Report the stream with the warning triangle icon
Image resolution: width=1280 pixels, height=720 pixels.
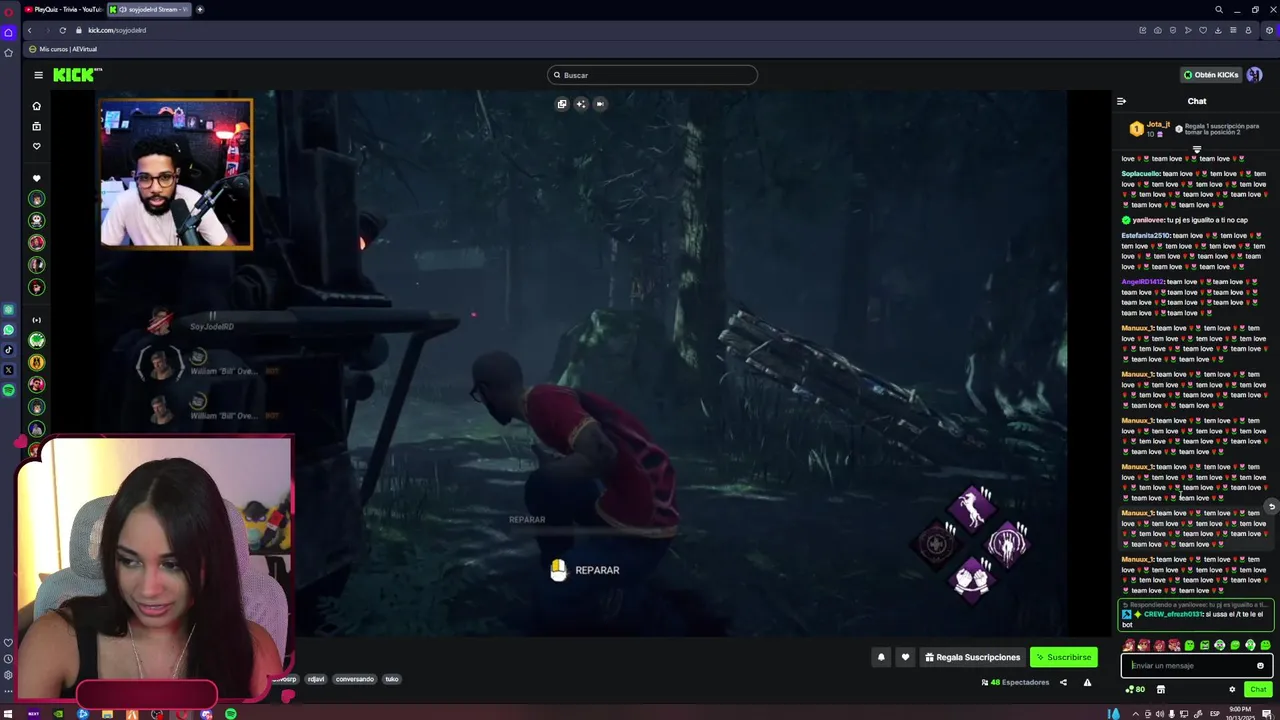coord(1087,682)
